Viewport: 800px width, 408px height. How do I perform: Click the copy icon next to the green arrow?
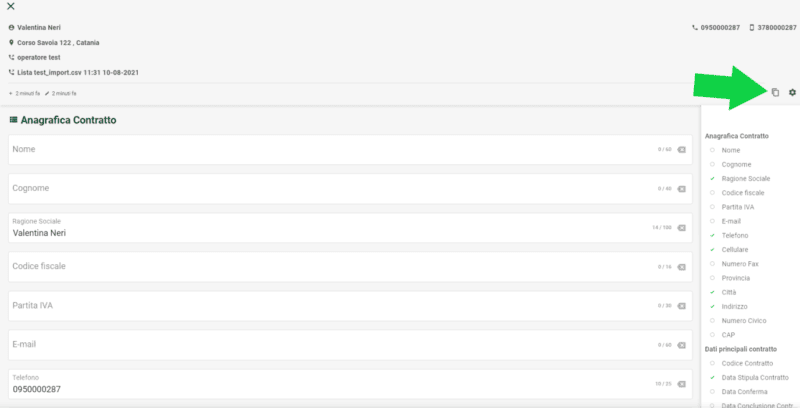click(775, 92)
